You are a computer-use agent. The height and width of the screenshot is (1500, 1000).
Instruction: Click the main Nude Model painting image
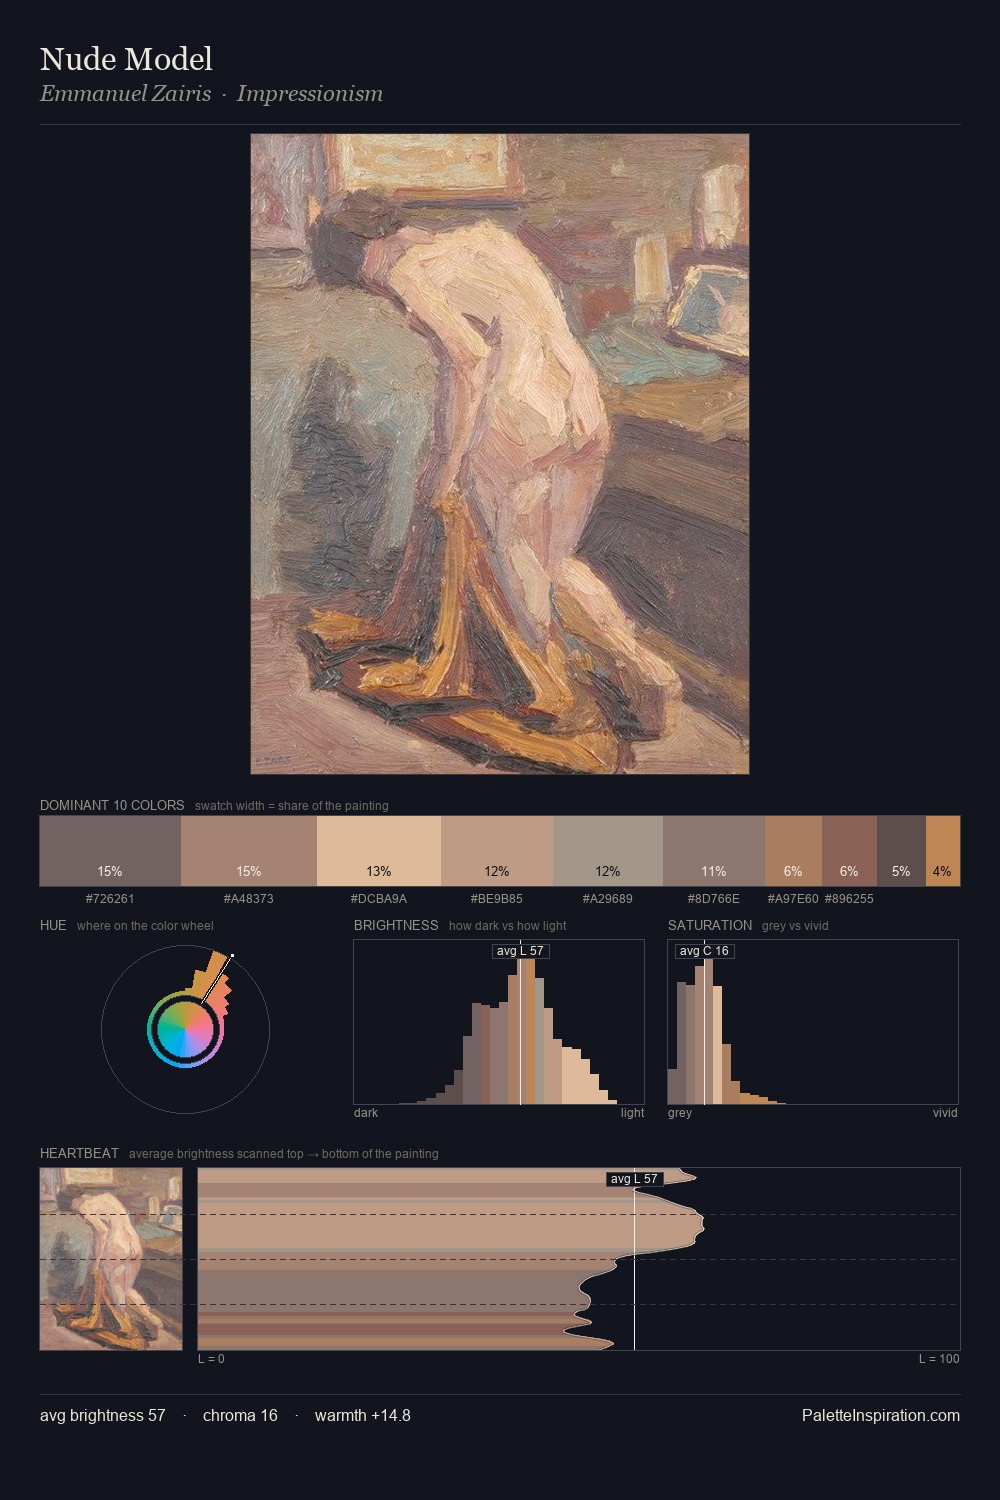(x=500, y=454)
